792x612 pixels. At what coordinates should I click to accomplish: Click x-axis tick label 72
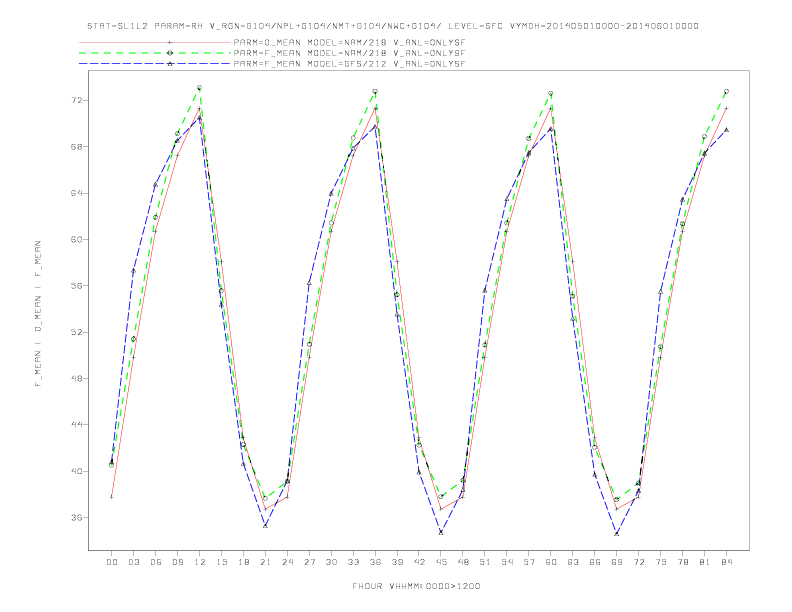point(639,562)
